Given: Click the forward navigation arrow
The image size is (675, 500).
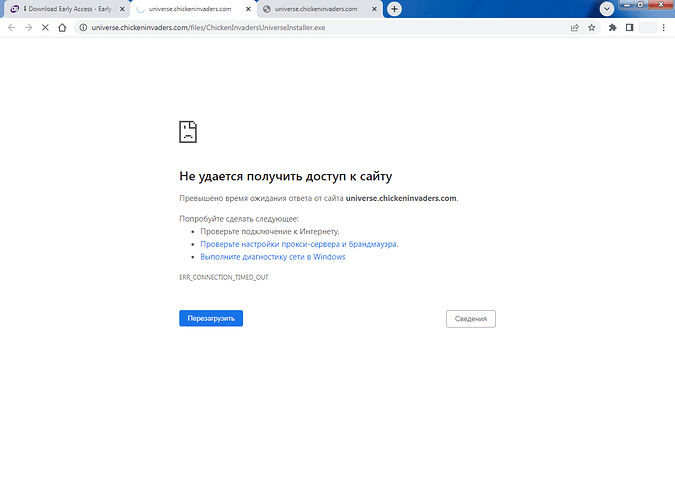Looking at the screenshot, I should point(27,27).
